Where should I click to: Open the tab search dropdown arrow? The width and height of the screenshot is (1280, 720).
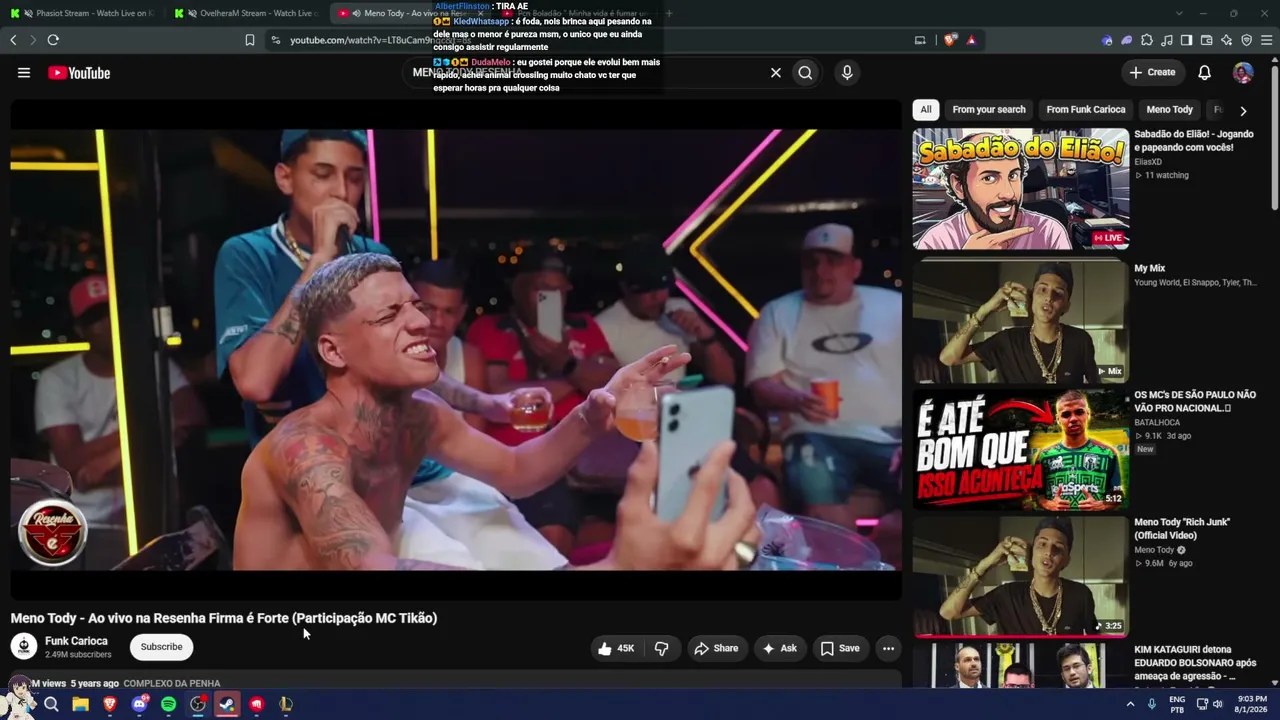point(1179,13)
